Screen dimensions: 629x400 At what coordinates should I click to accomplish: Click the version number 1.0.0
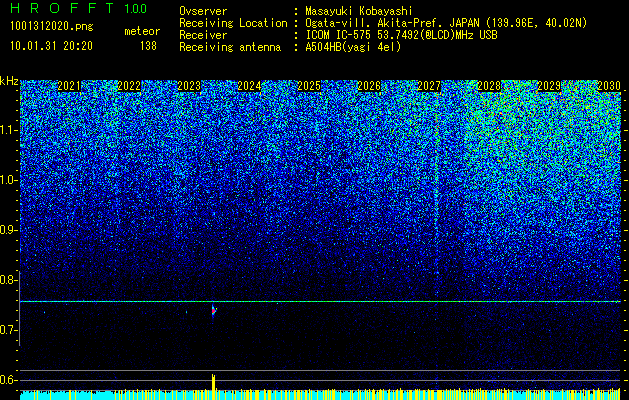136,9
